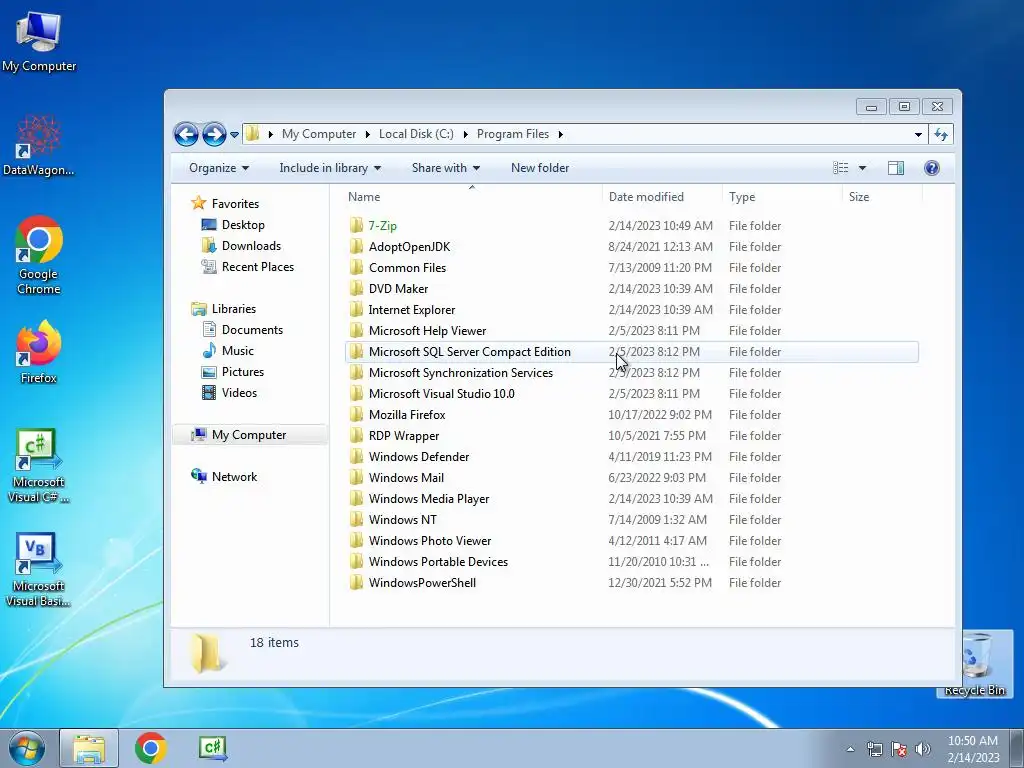Click the Refresh button in address bar
Viewport: 1024px width, 768px height.
click(940, 135)
